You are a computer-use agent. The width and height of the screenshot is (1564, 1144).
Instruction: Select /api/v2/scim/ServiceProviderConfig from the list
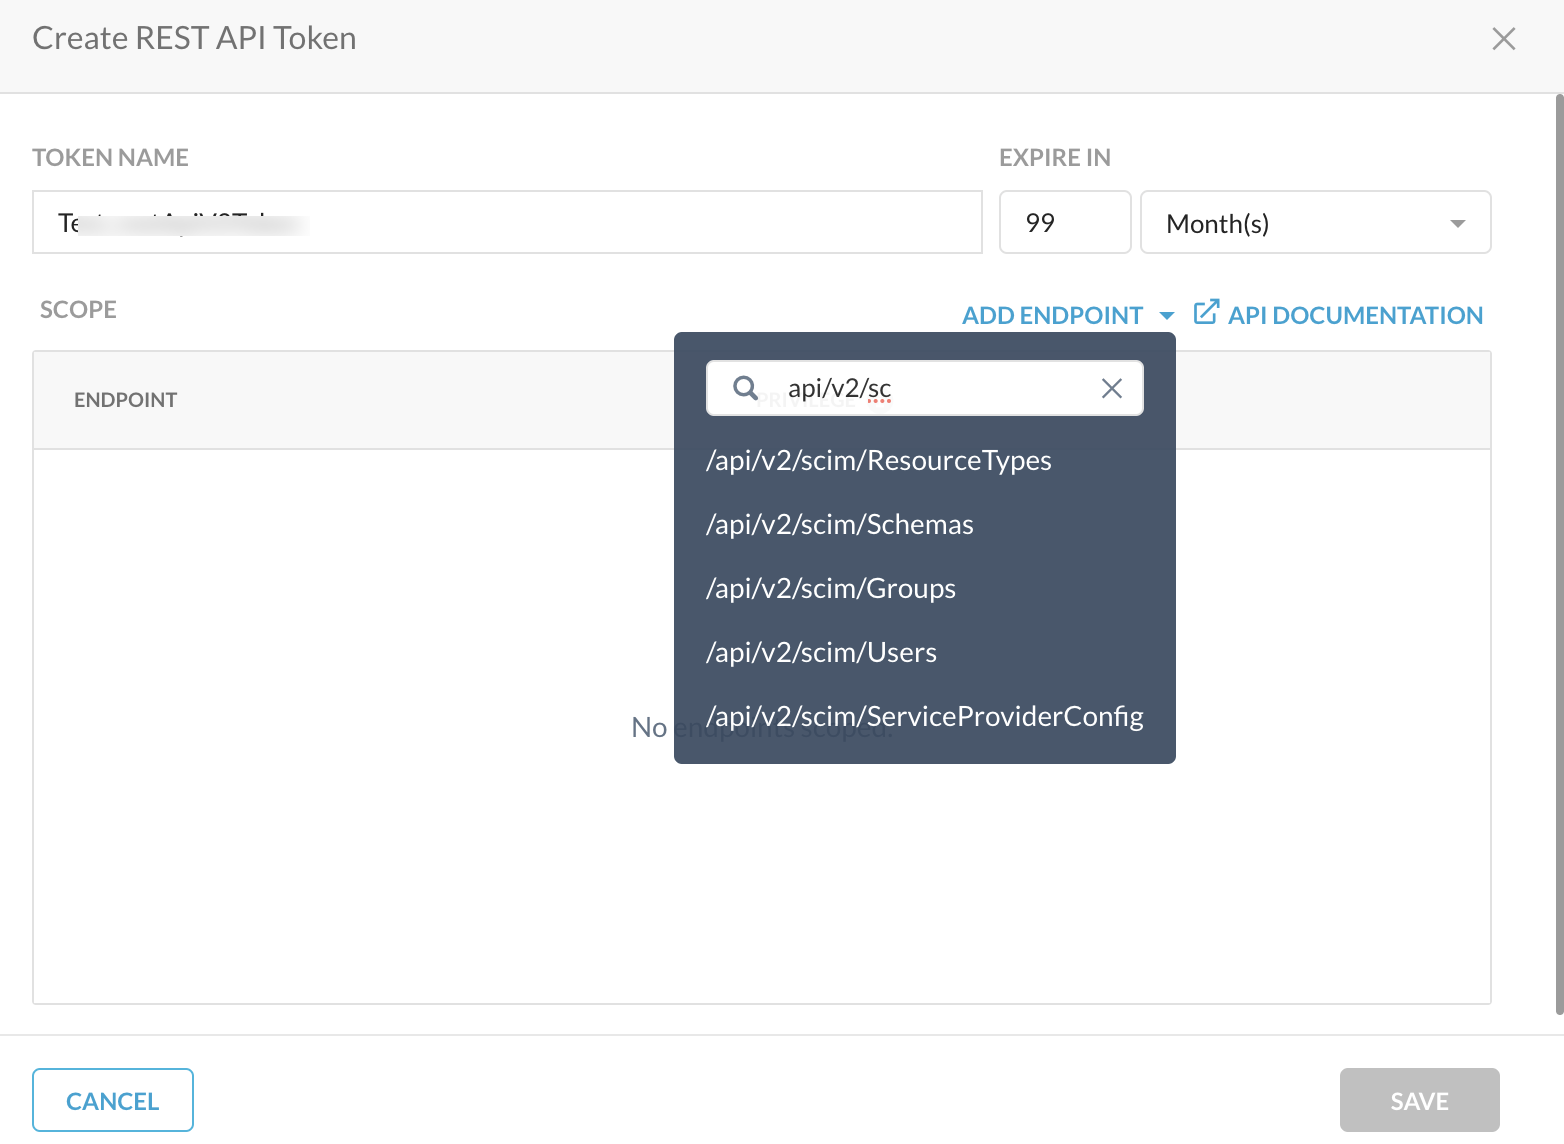[924, 716]
